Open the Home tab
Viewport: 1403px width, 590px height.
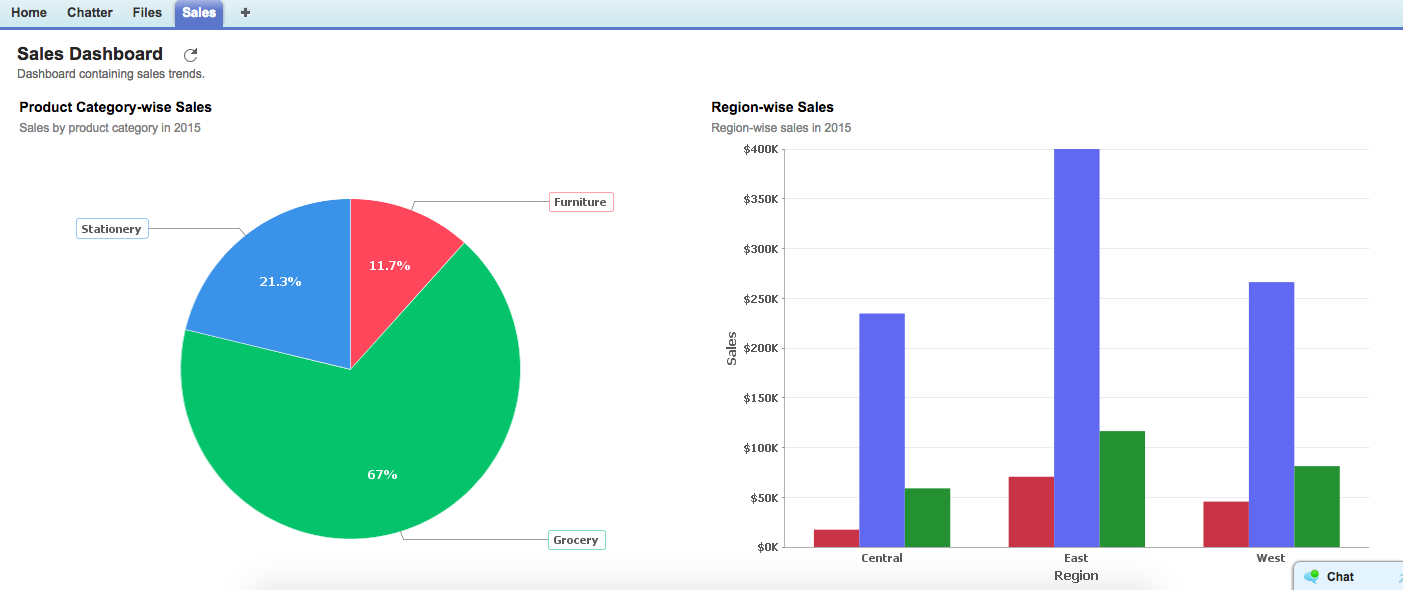point(29,13)
